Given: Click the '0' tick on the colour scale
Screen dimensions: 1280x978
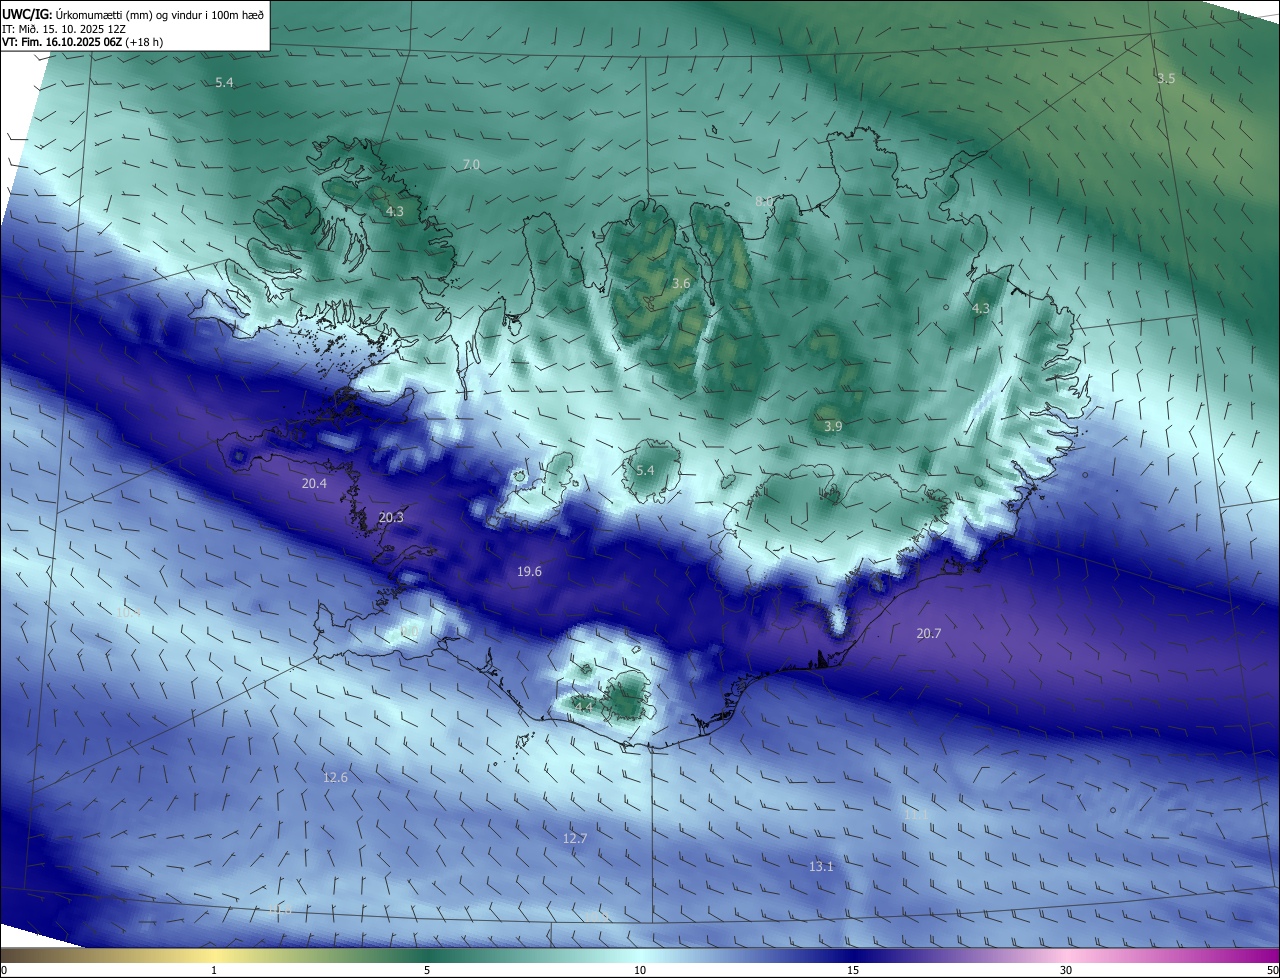Looking at the screenshot, I should click(4, 970).
